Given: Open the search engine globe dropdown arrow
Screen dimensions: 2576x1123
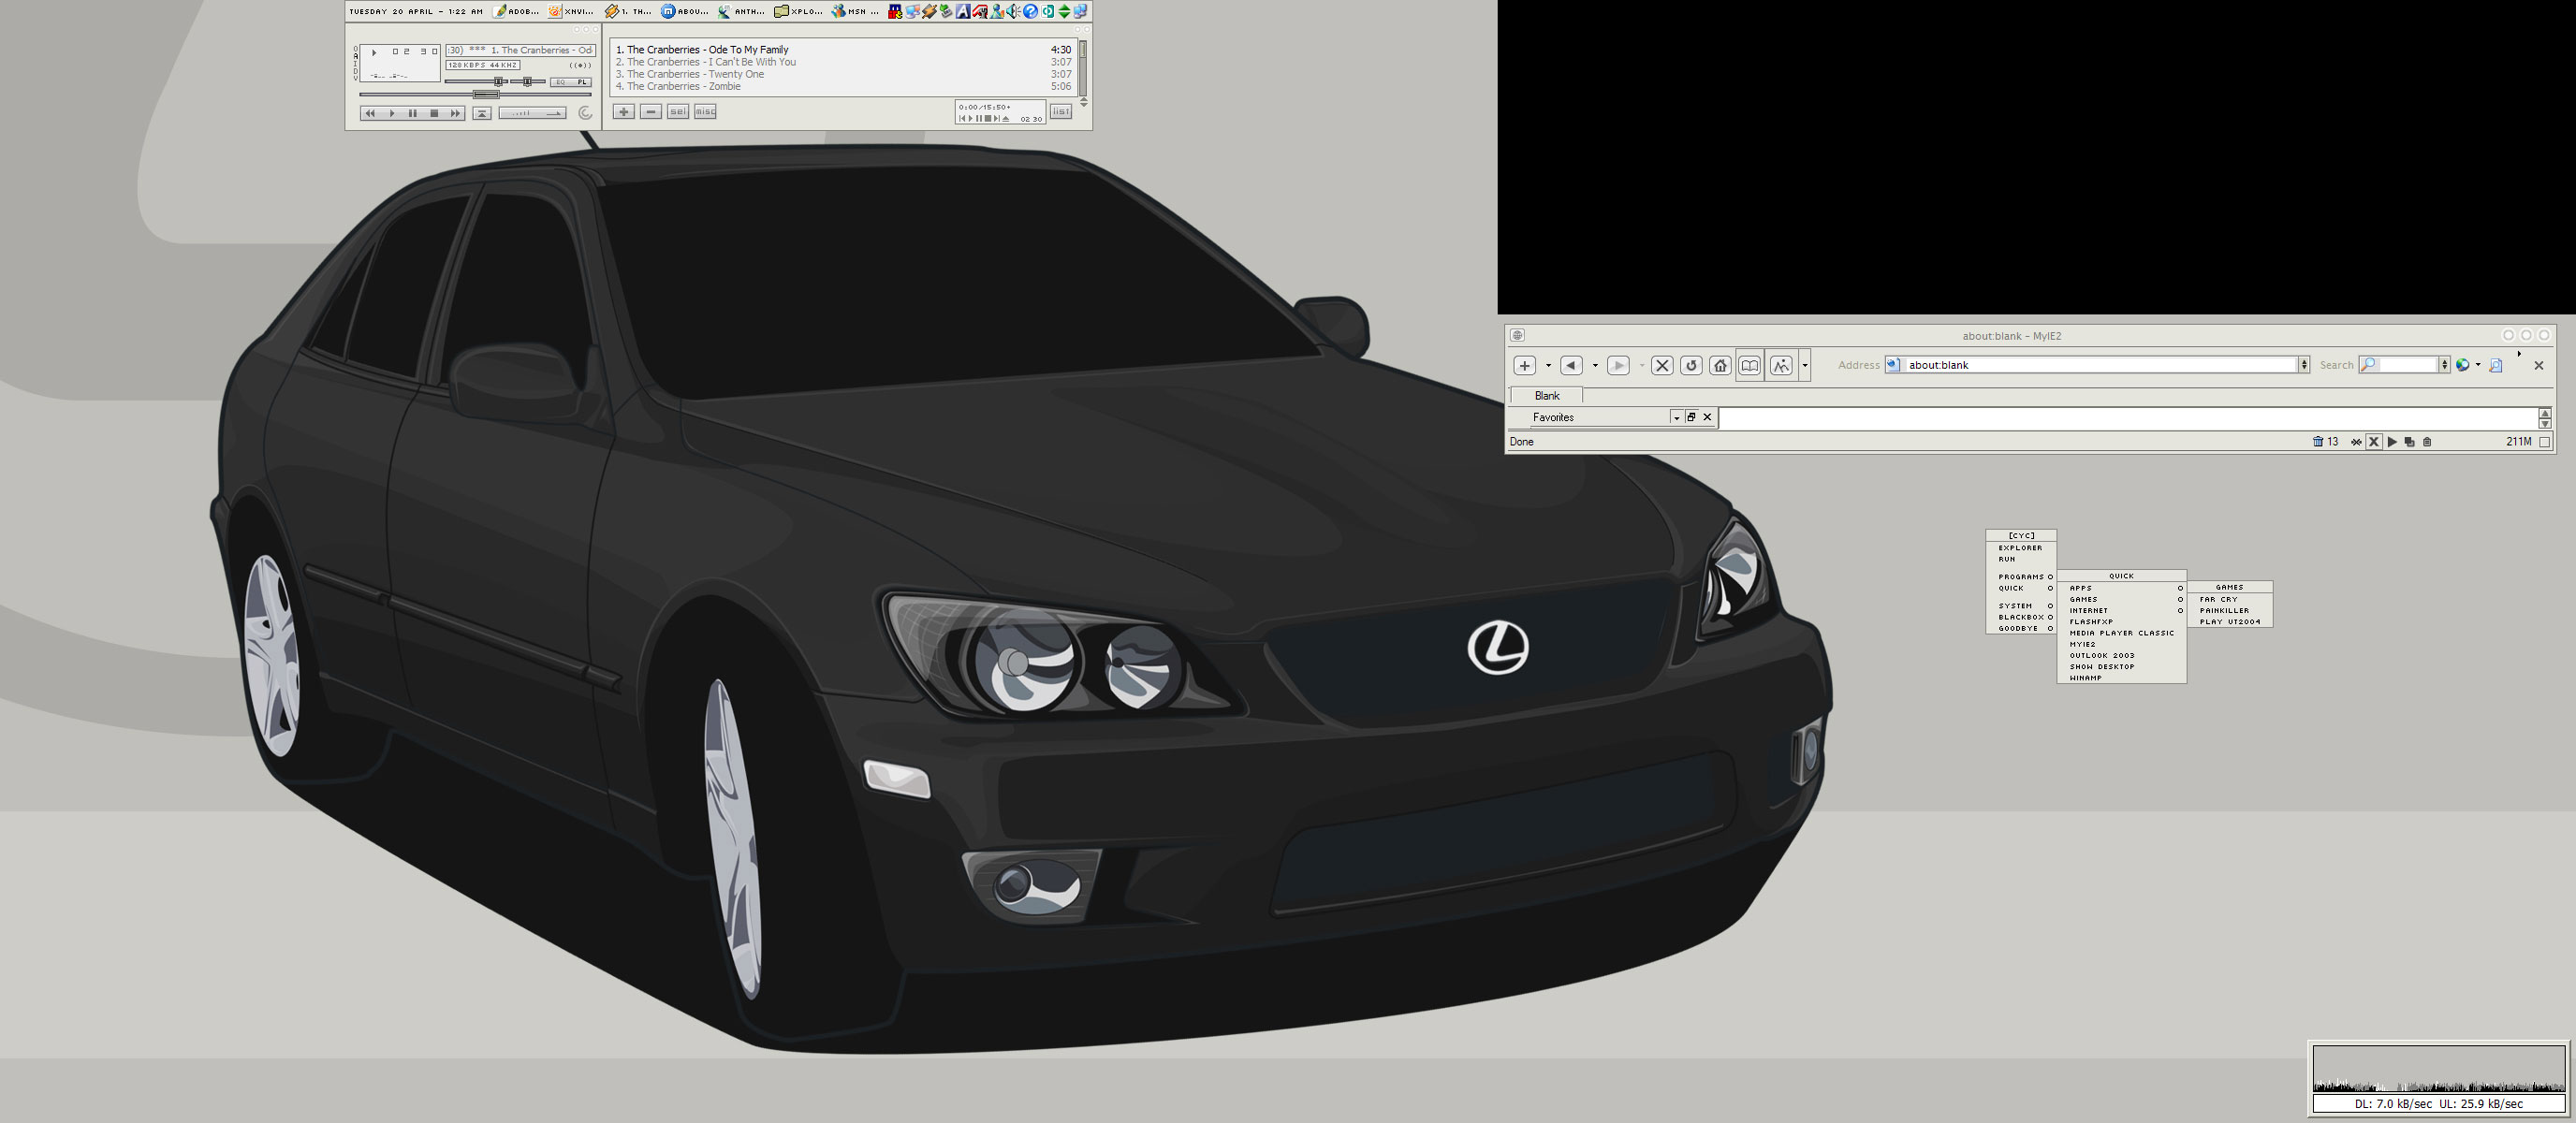Looking at the screenshot, I should click(x=2478, y=365).
